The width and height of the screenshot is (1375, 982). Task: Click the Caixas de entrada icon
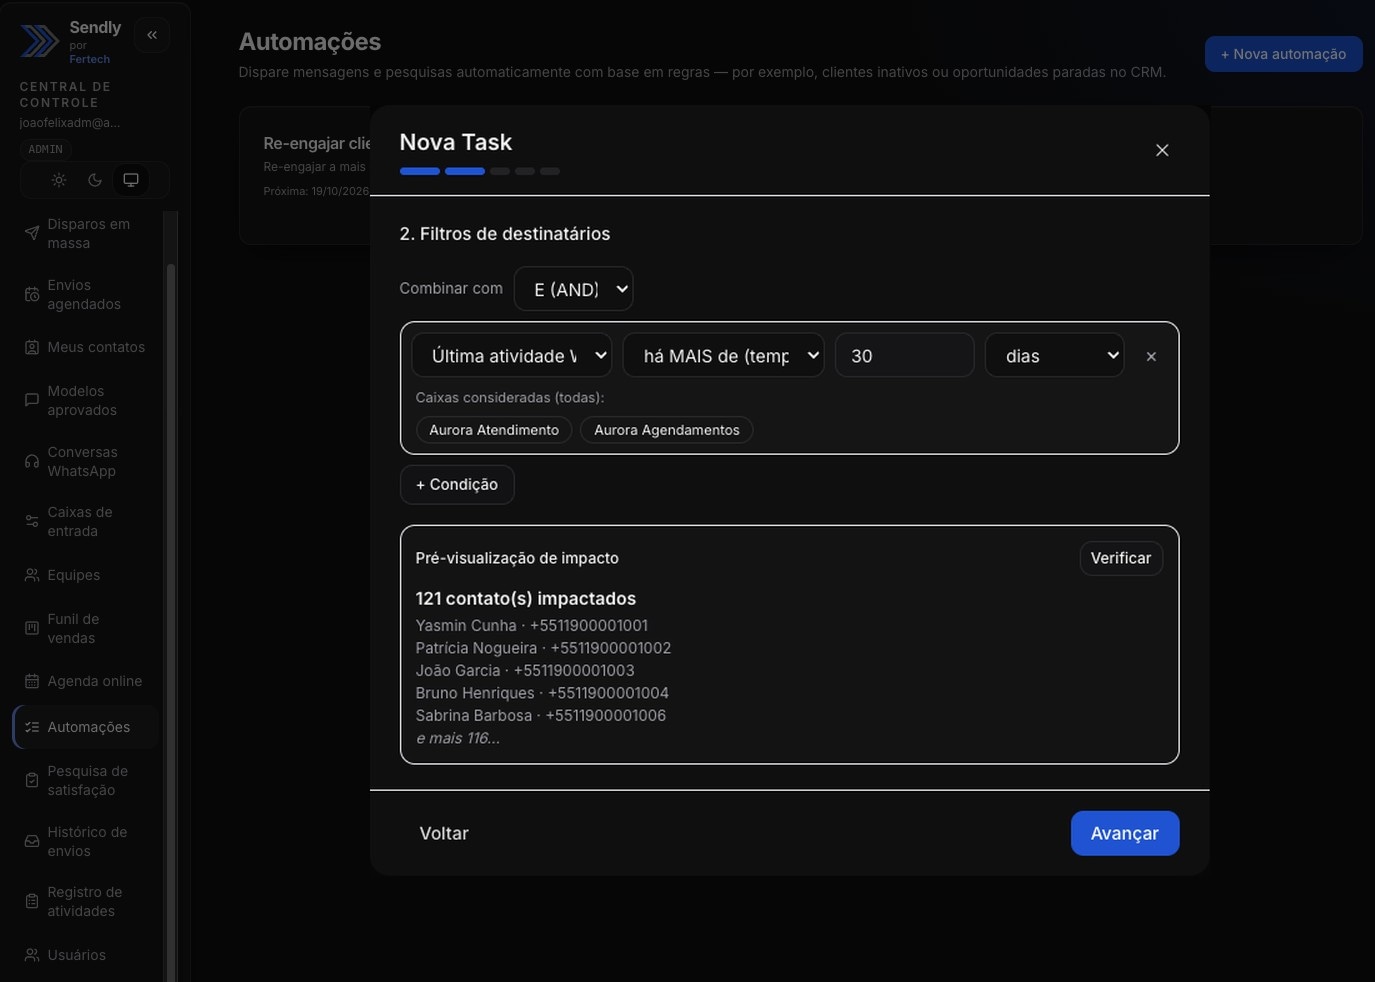tap(32, 521)
